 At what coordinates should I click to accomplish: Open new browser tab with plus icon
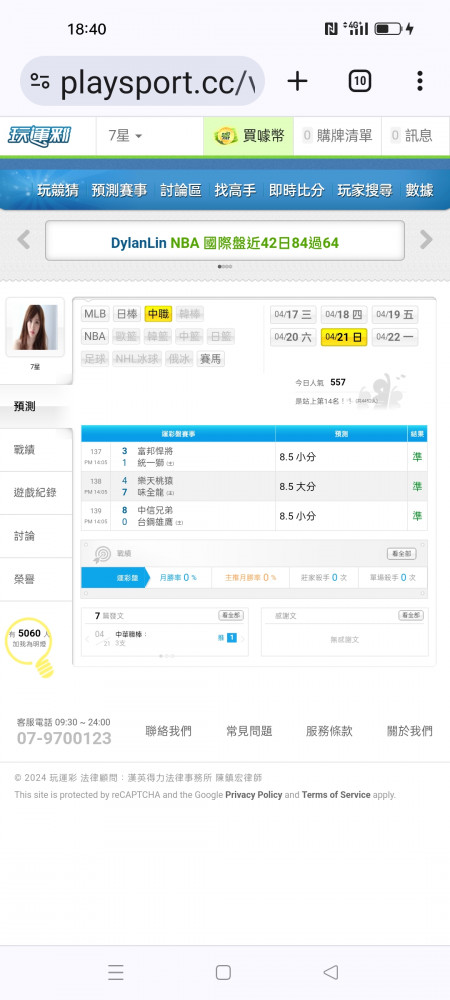pos(297,81)
